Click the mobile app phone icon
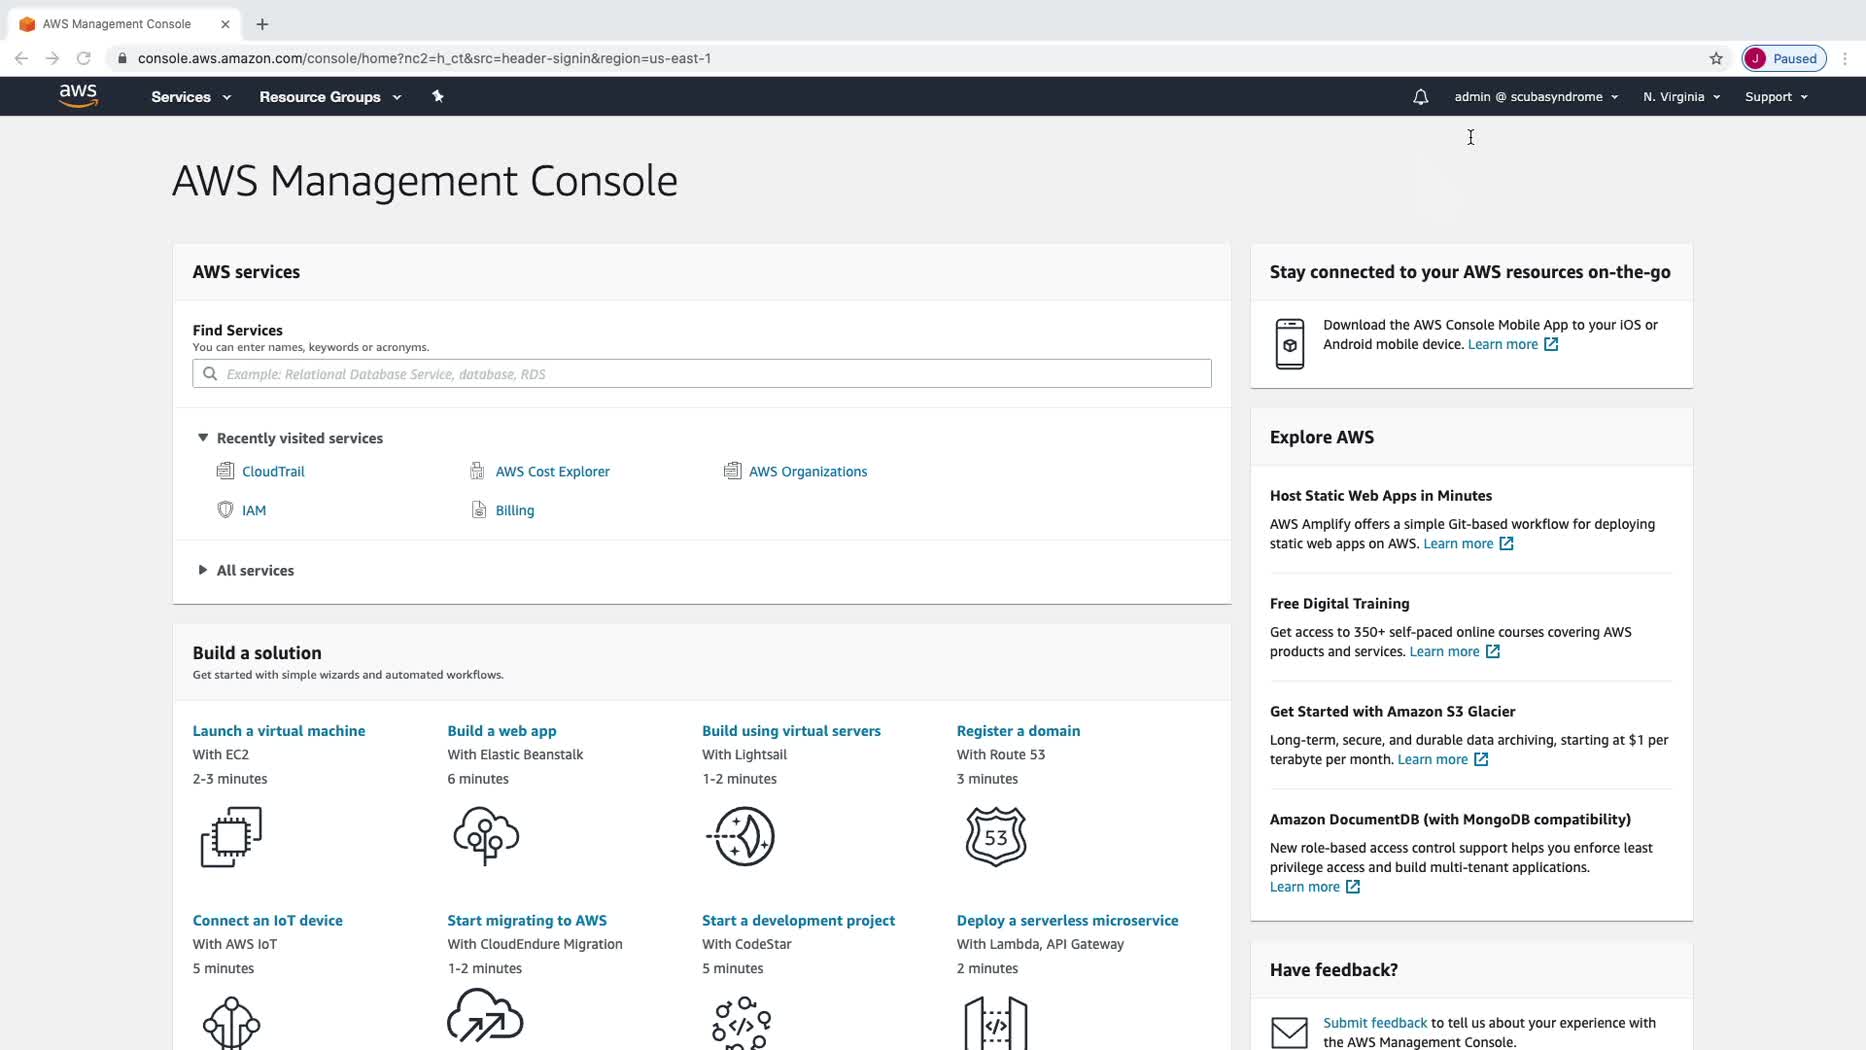Image resolution: width=1866 pixels, height=1050 pixels. [1290, 344]
